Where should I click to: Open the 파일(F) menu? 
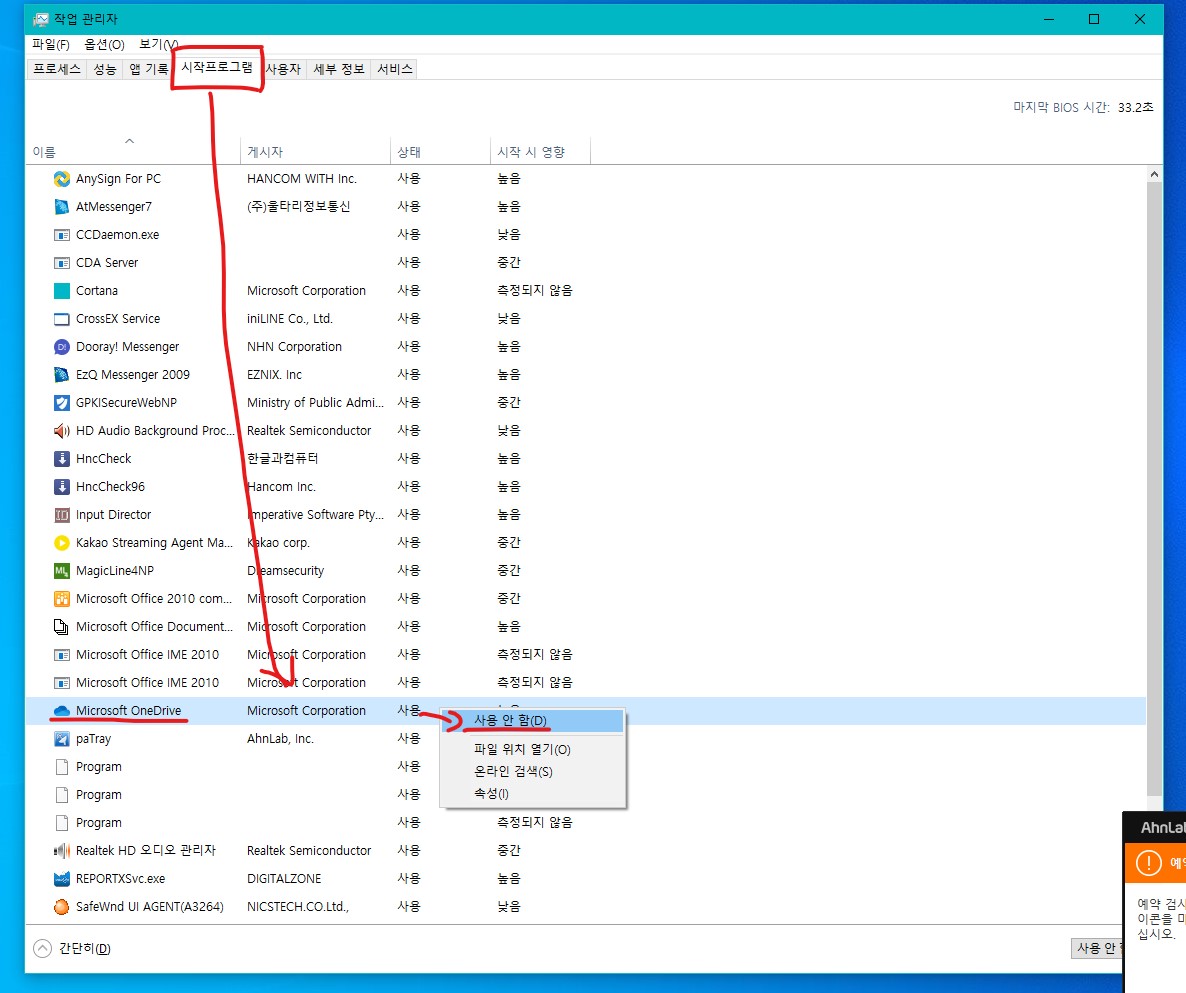(51, 45)
